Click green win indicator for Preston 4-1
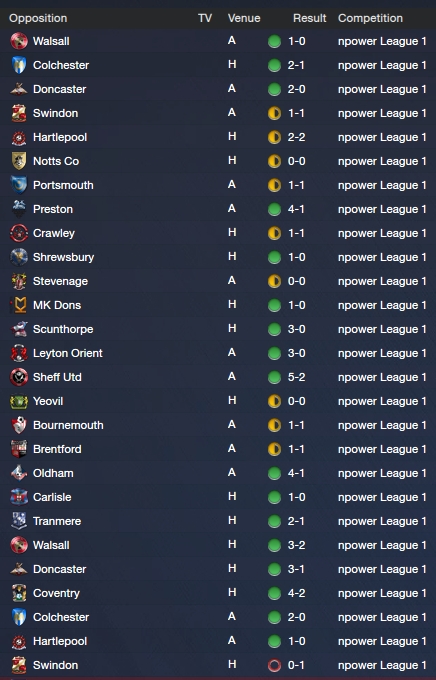Screen dimensions: 436x680 [x=274, y=209]
